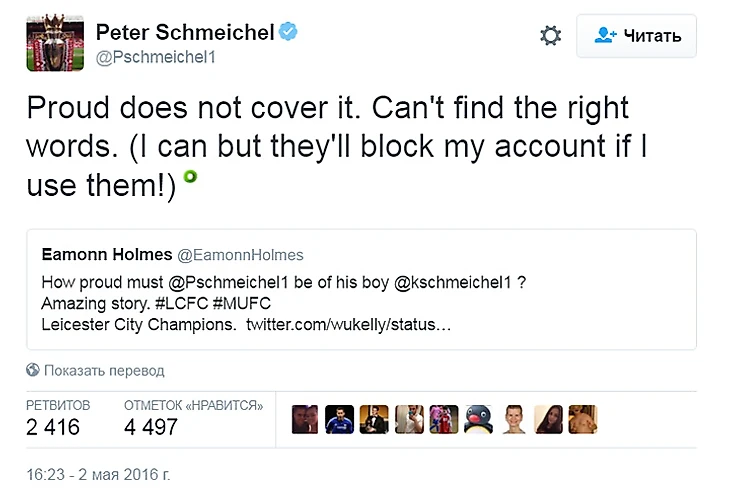This screenshot has width=730, height=495.
Task: Click the globe icon beside translation link
Action: pyautogui.click(x=33, y=370)
